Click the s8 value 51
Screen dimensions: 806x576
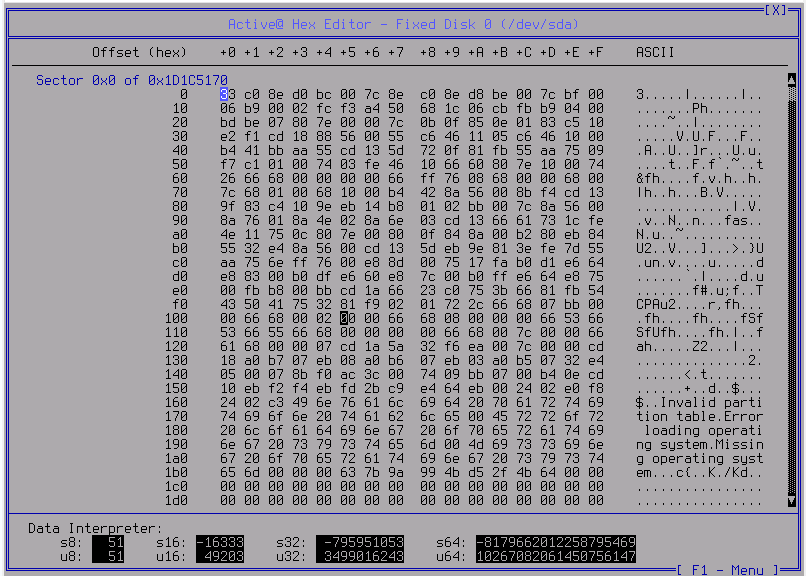[x=108, y=542]
